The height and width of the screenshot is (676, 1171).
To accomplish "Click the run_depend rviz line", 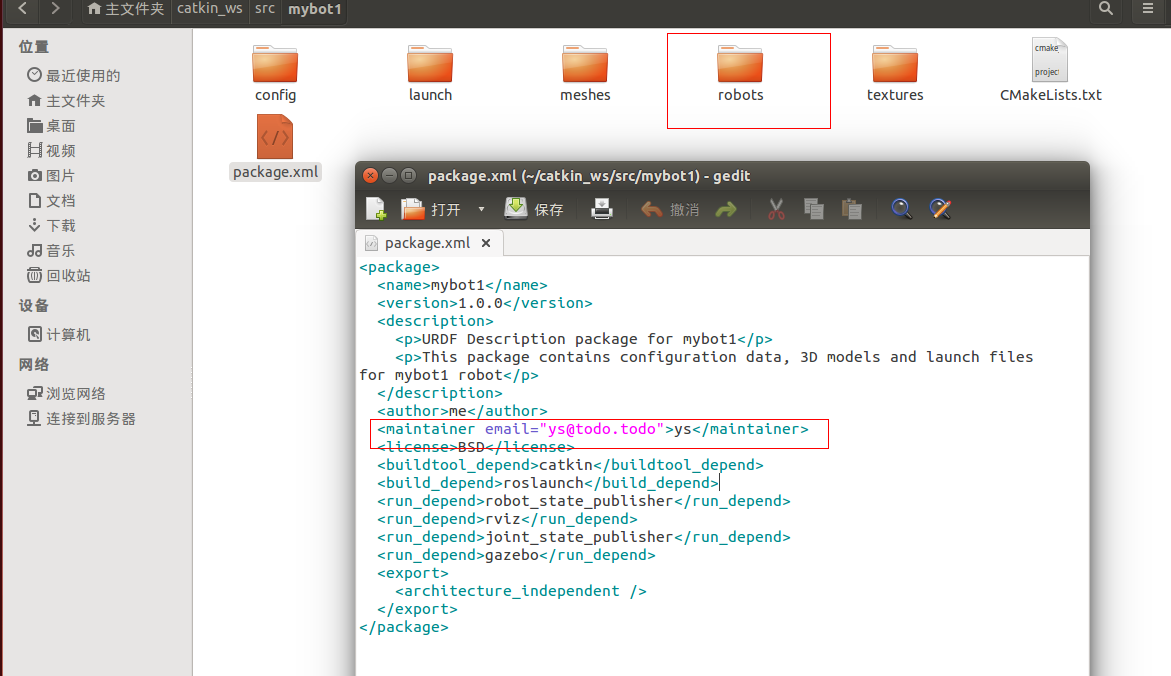I will point(508,518).
